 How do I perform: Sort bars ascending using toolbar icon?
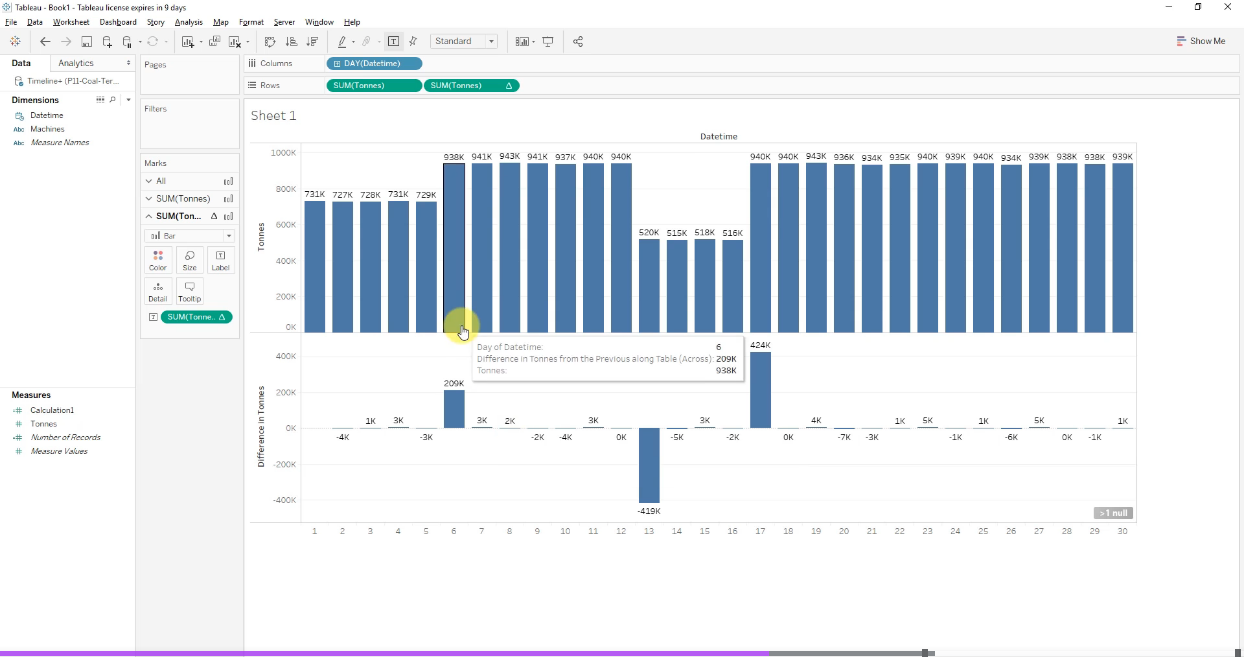click(x=291, y=42)
